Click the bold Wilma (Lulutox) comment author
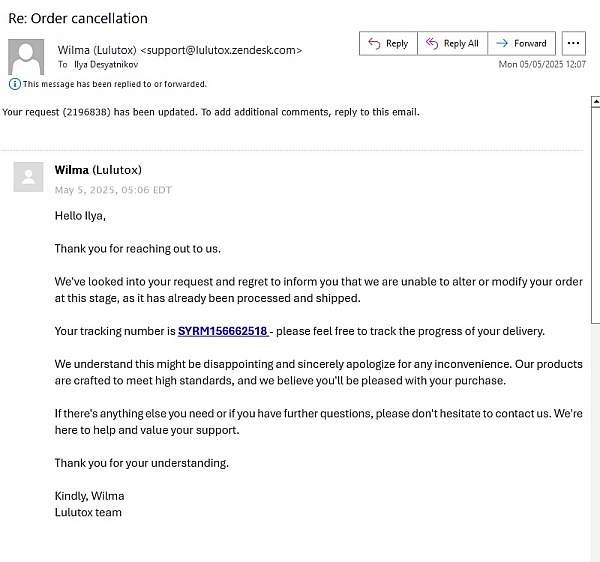 tap(98, 170)
